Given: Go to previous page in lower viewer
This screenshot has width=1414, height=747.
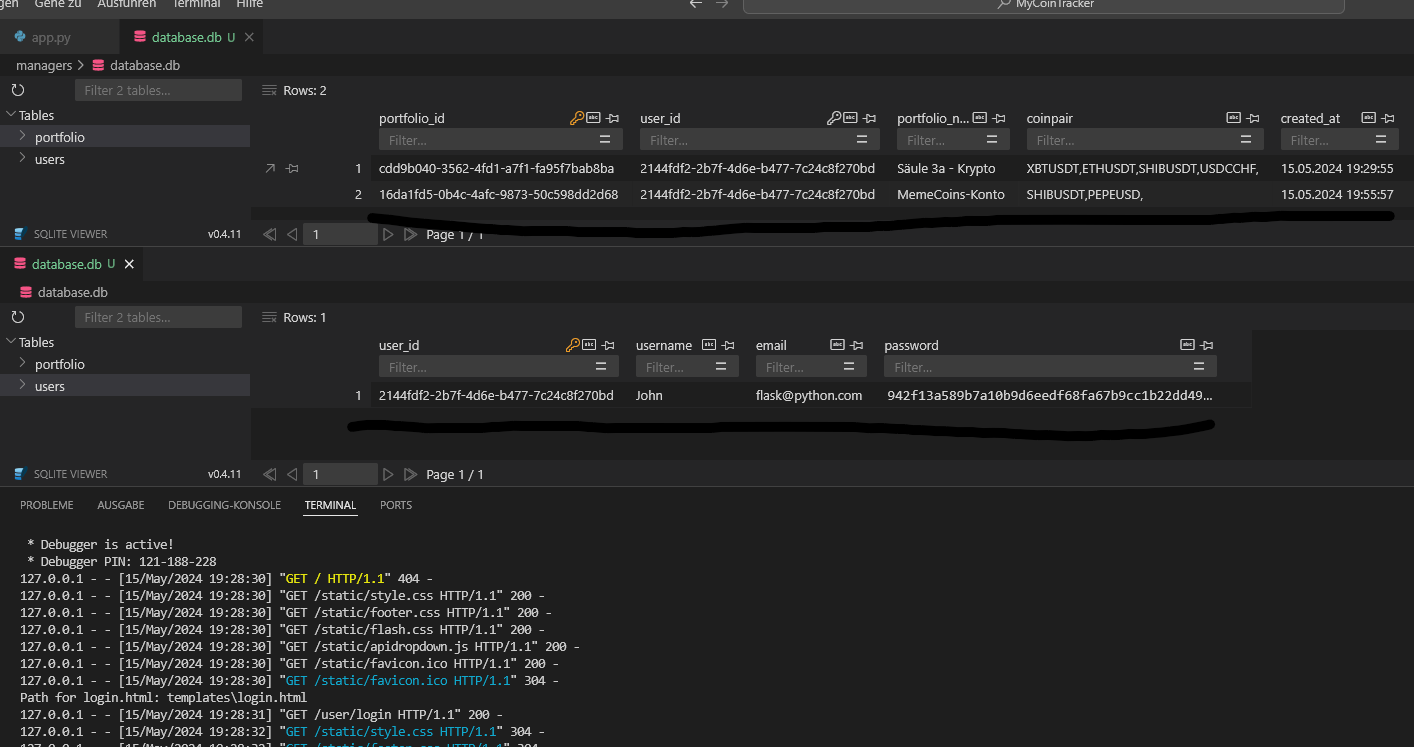Looking at the screenshot, I should 292,474.
